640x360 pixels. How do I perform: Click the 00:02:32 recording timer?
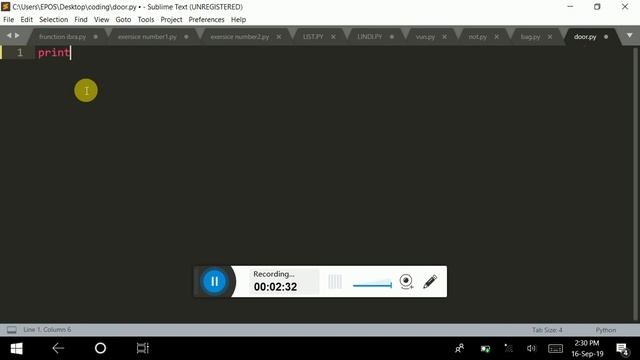point(276,287)
